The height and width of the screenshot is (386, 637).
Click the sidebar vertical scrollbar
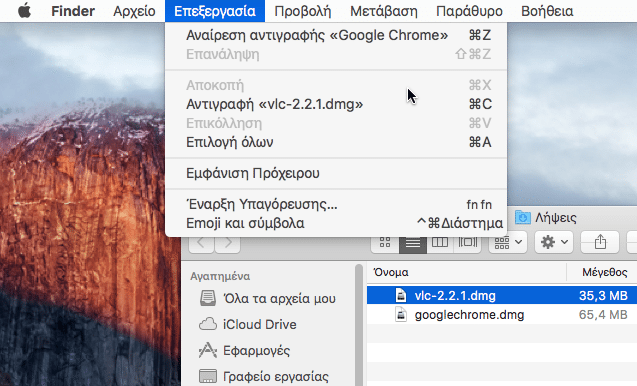[359, 325]
